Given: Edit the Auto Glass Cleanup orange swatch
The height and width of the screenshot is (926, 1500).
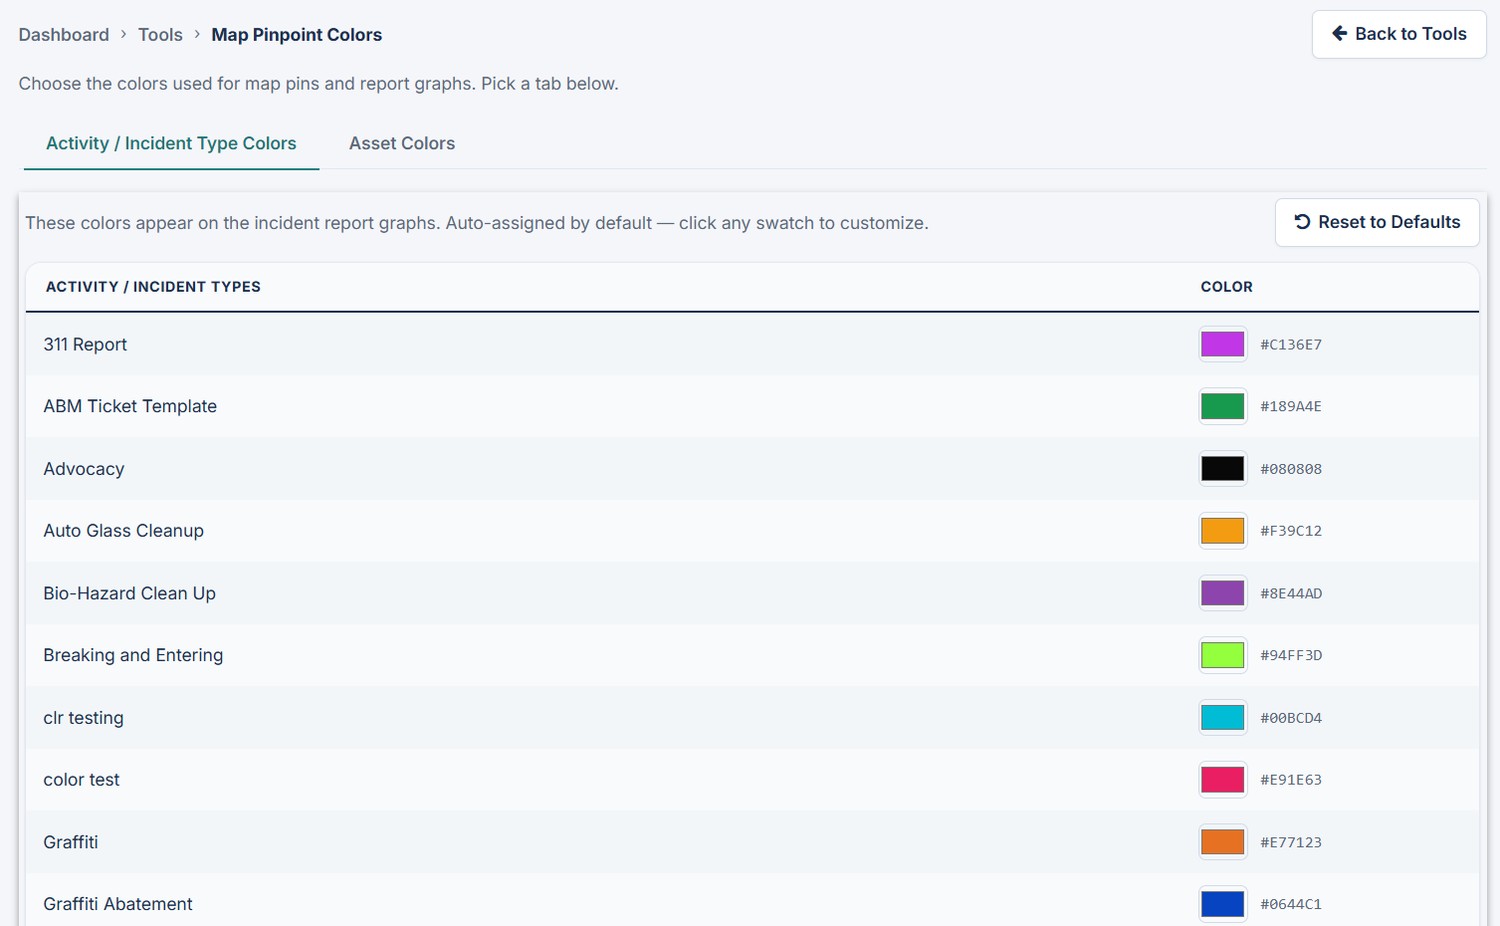Looking at the screenshot, I should point(1222,531).
